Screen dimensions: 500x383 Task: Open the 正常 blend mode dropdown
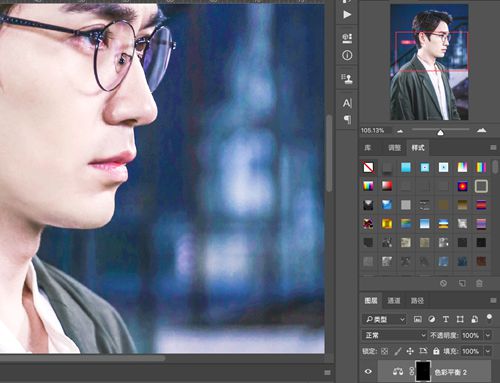click(394, 335)
